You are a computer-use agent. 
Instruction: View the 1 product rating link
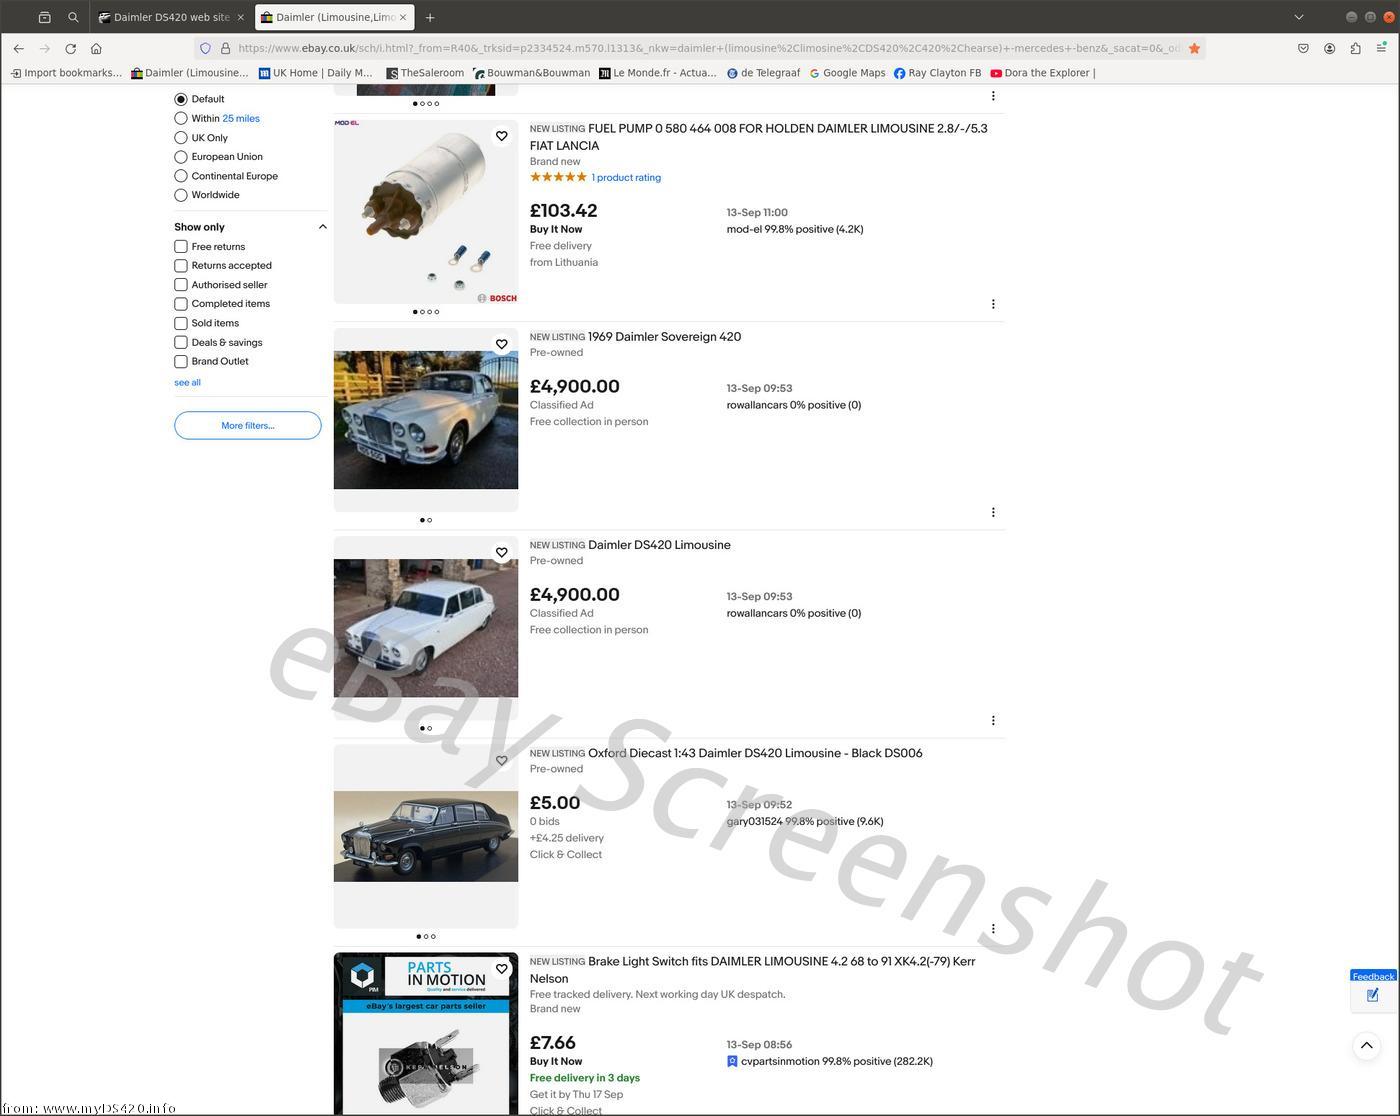pyautogui.click(x=626, y=178)
